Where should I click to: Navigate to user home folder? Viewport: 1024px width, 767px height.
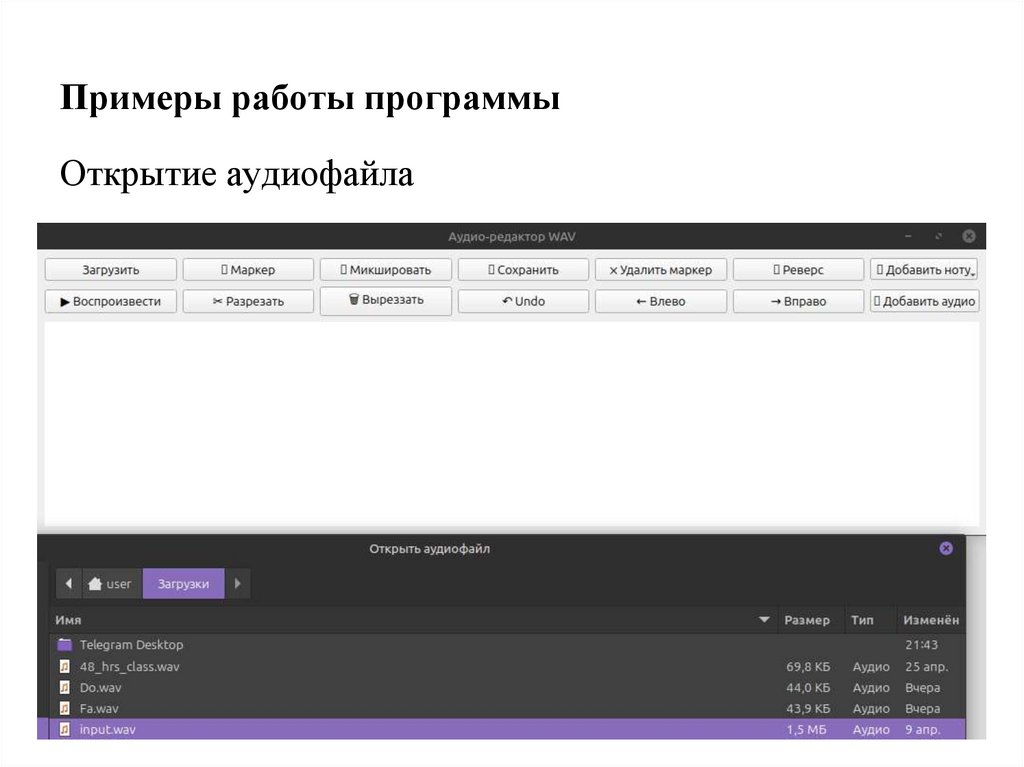[x=111, y=583]
